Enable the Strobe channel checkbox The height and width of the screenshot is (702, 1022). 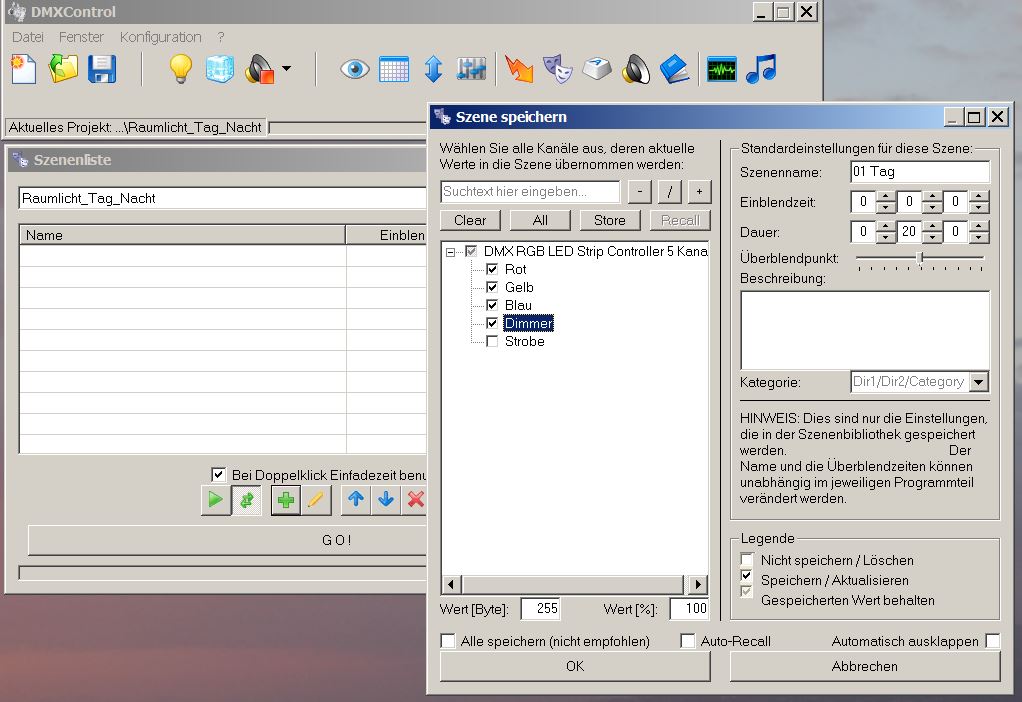tap(492, 342)
